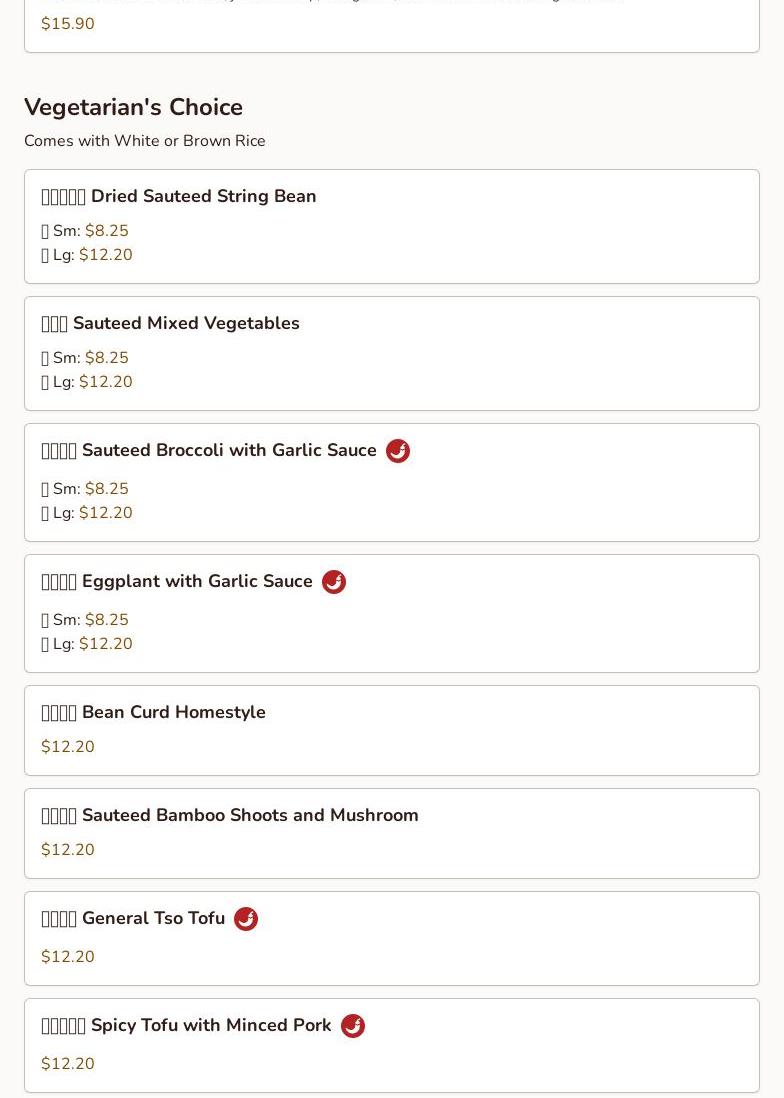Click spicy chili icon next to General Tso Tofu
Image resolution: width=784 pixels, height=1098 pixels.
coord(246,919)
